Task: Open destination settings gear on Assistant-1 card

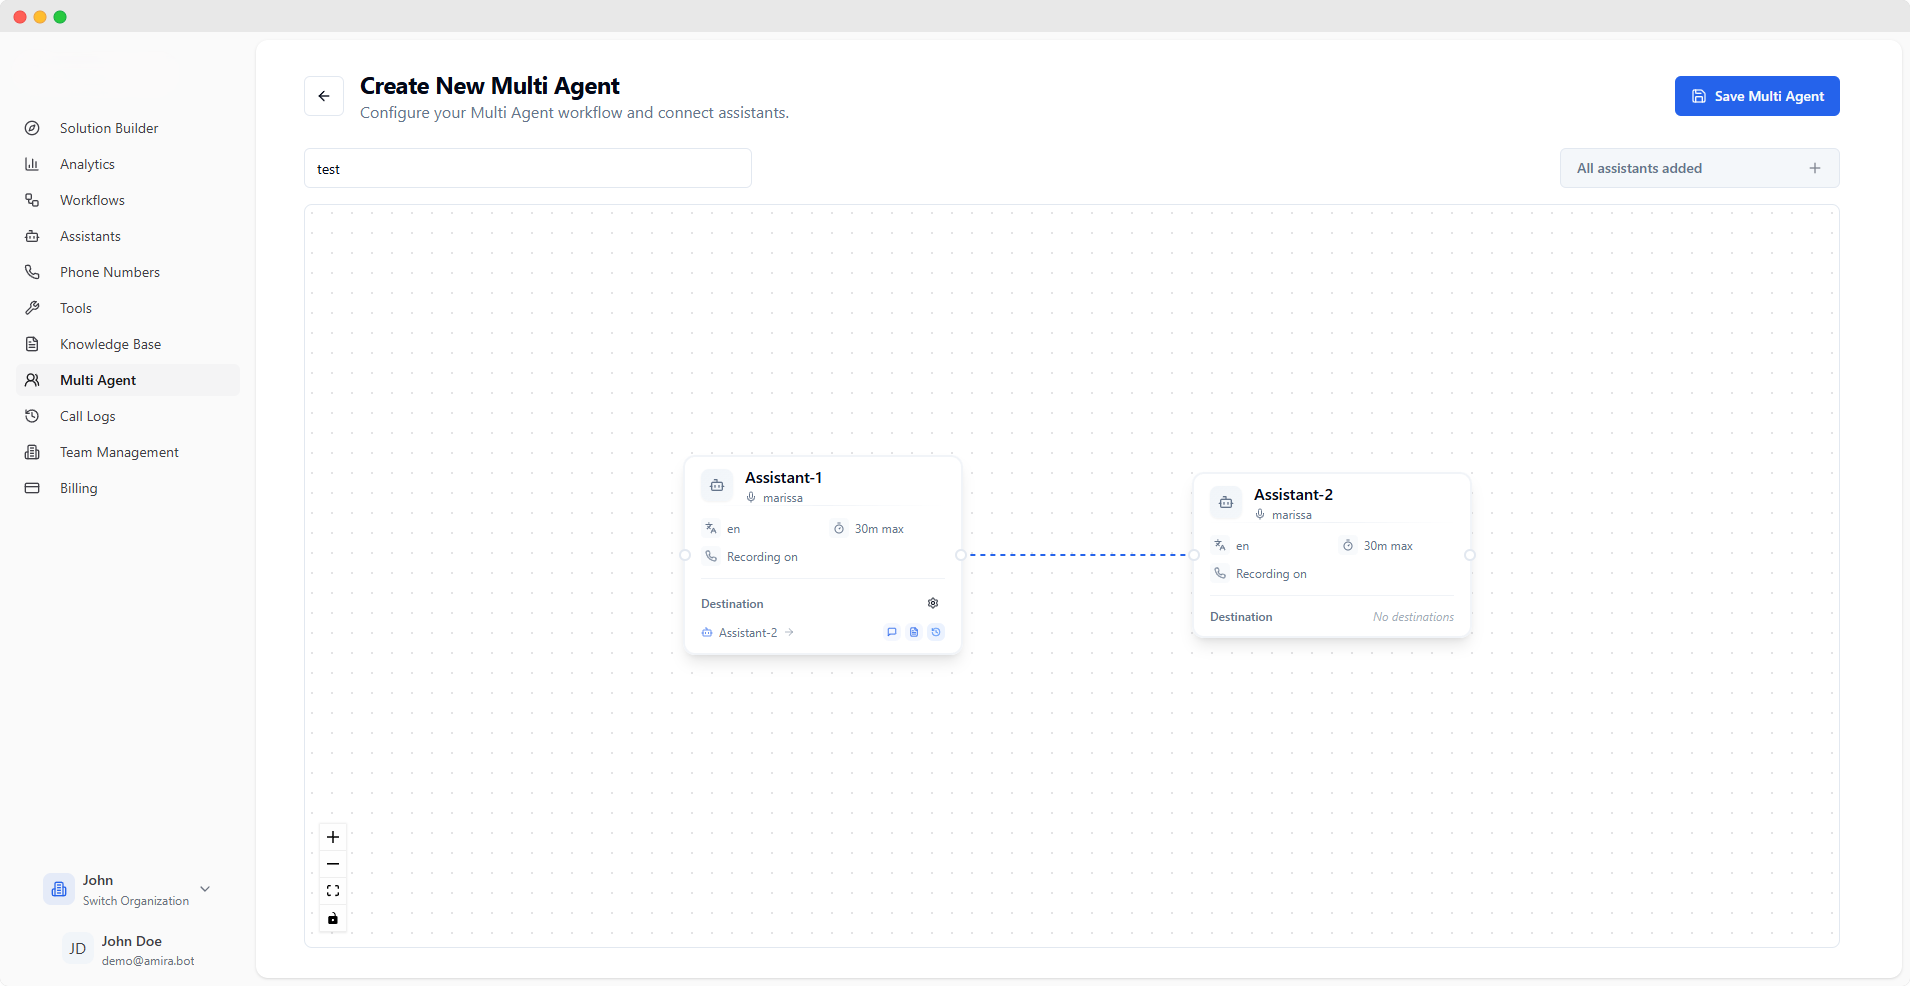Action: coord(932,603)
